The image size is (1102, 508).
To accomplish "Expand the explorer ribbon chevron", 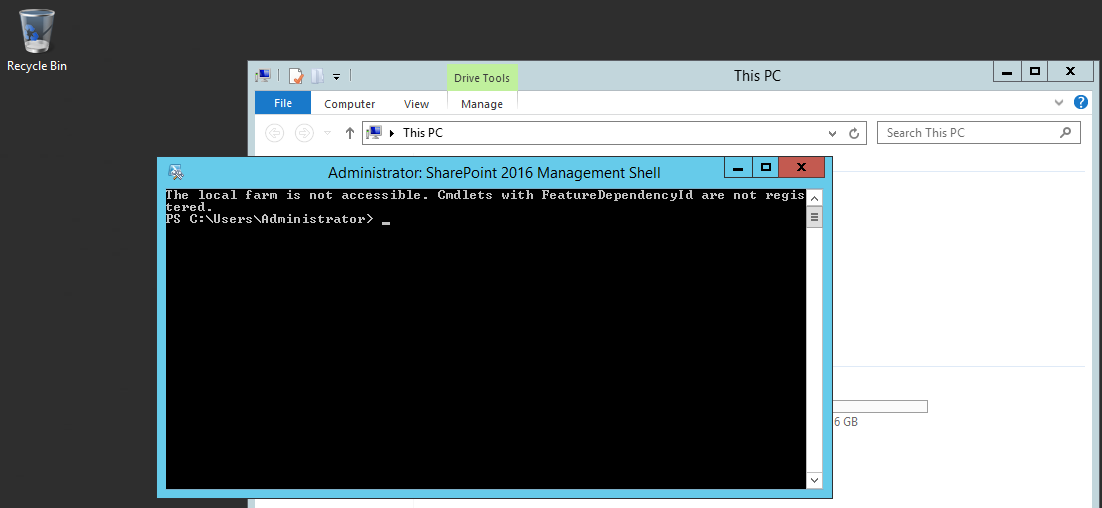I will (1059, 103).
